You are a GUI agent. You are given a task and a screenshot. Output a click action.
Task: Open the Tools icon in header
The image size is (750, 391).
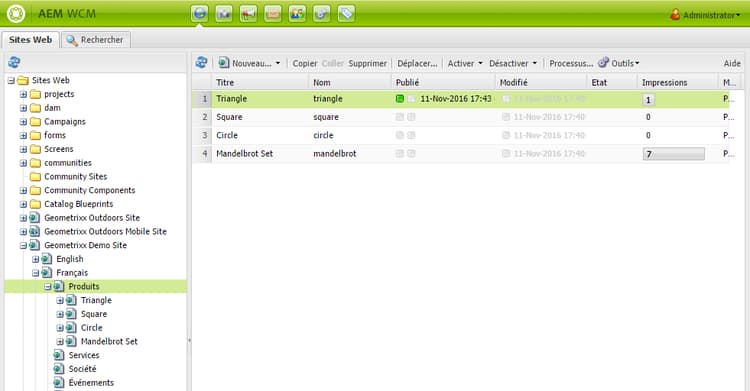pos(321,13)
